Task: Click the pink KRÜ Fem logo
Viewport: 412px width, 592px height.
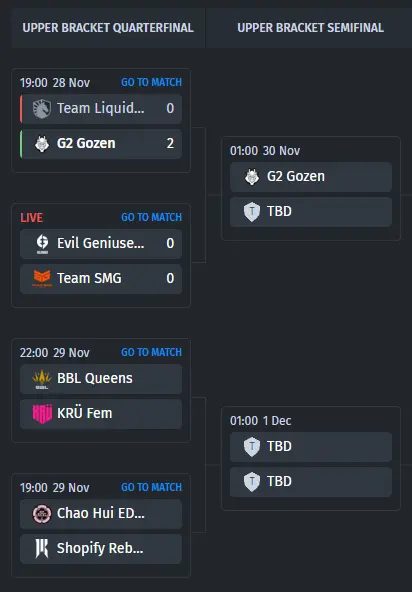Action: tap(42, 414)
